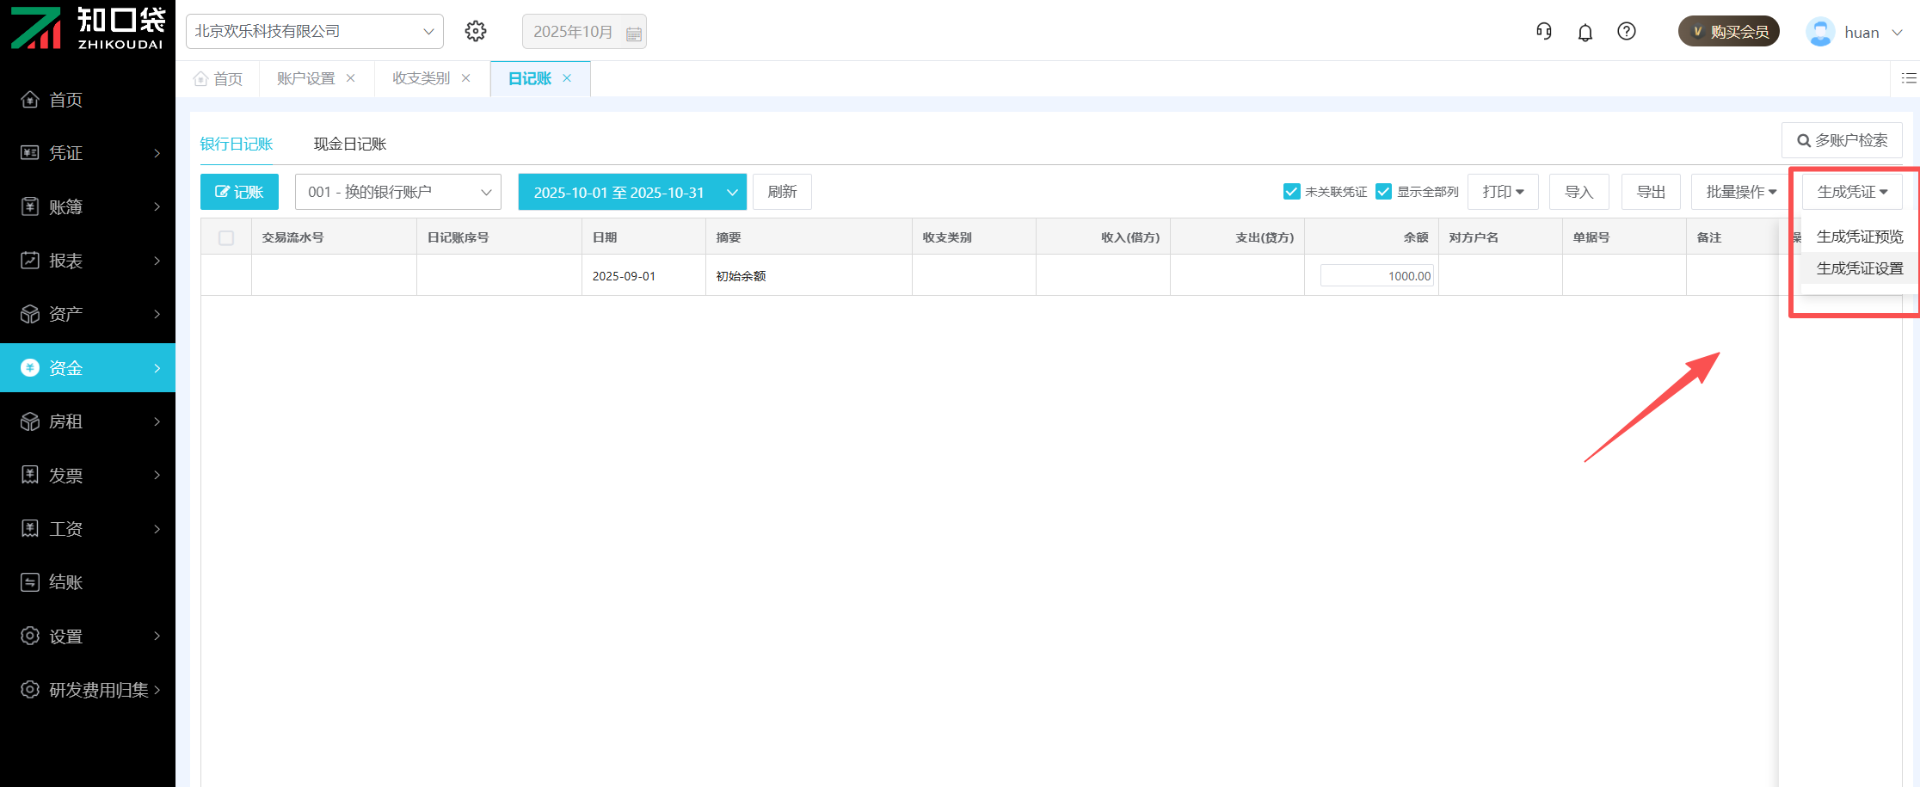Click the tab list icon at far right
The image size is (1920, 787).
click(x=1908, y=78)
